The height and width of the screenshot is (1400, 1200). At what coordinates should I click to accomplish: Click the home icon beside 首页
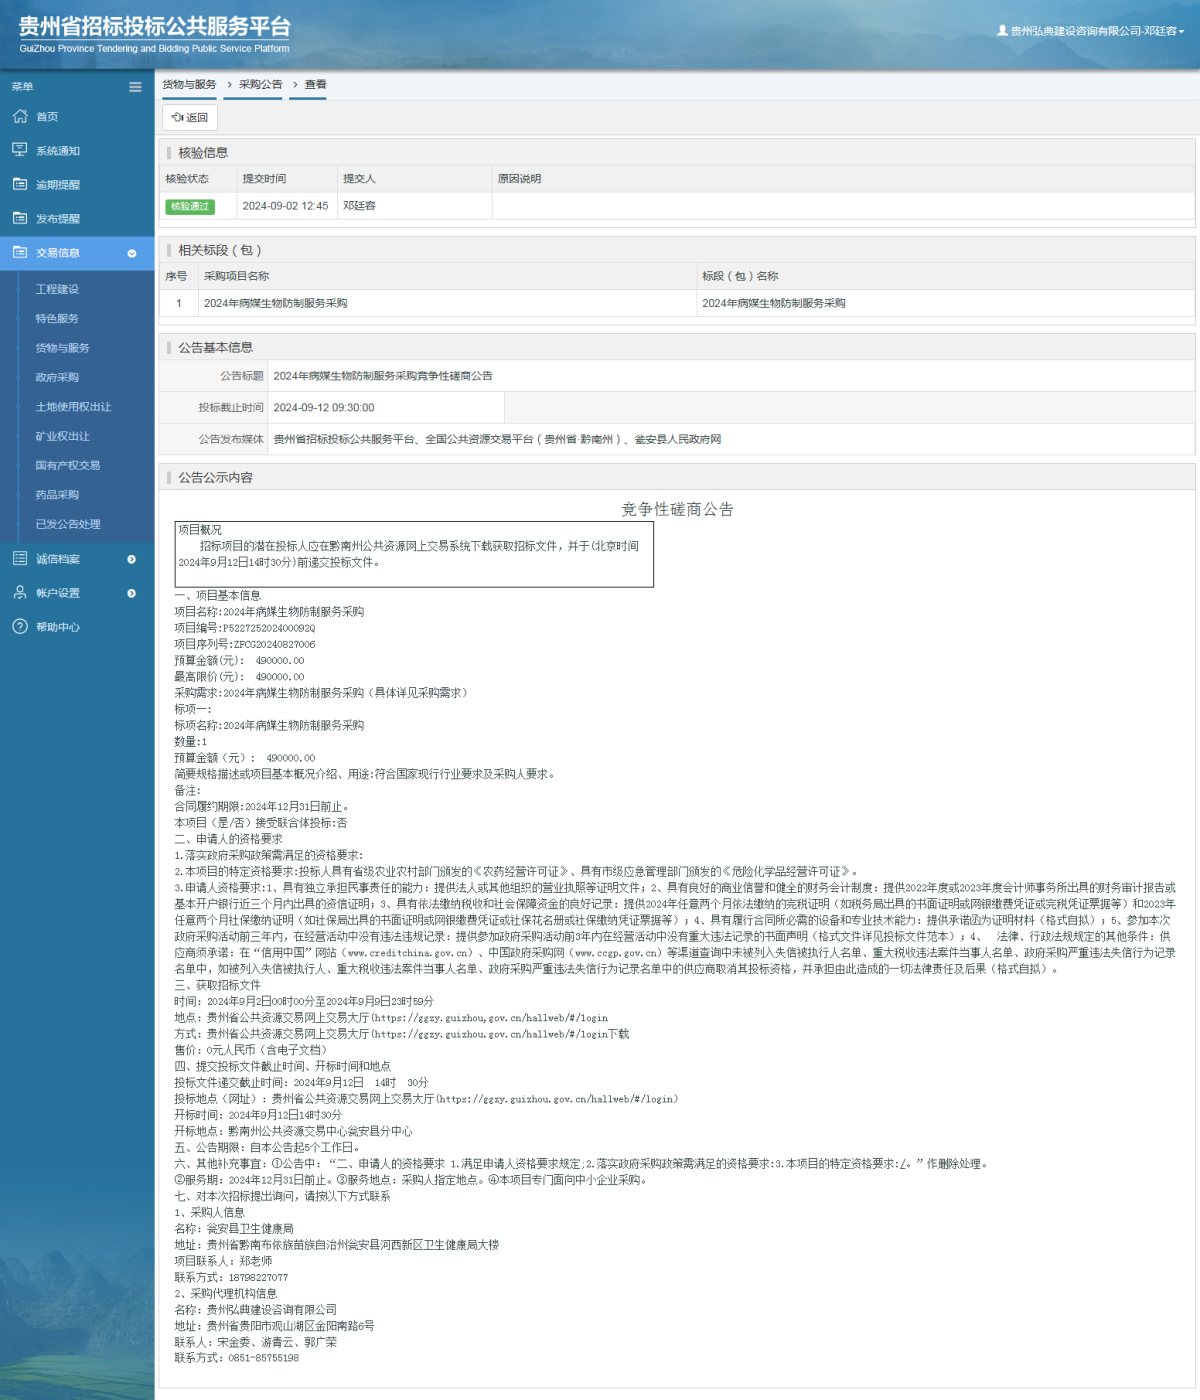pos(20,116)
